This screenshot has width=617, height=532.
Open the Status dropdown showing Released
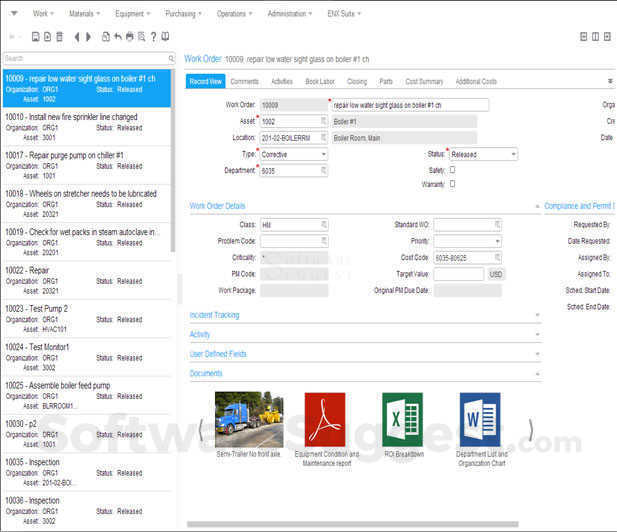pos(484,154)
